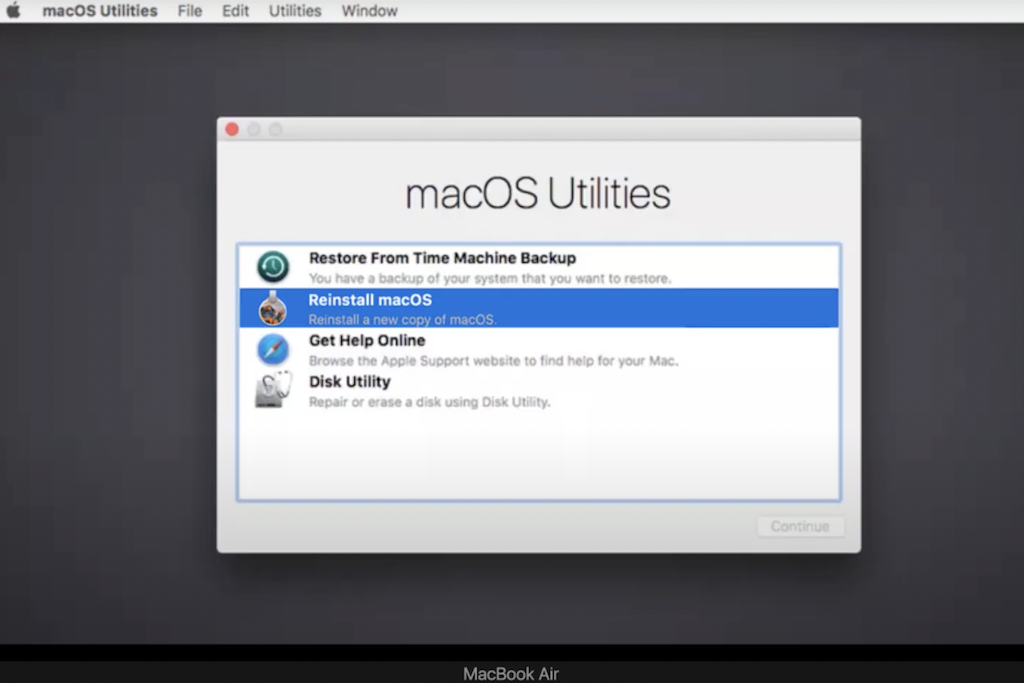
Task: Click the Time Machine backup icon
Action: pyautogui.click(x=273, y=266)
